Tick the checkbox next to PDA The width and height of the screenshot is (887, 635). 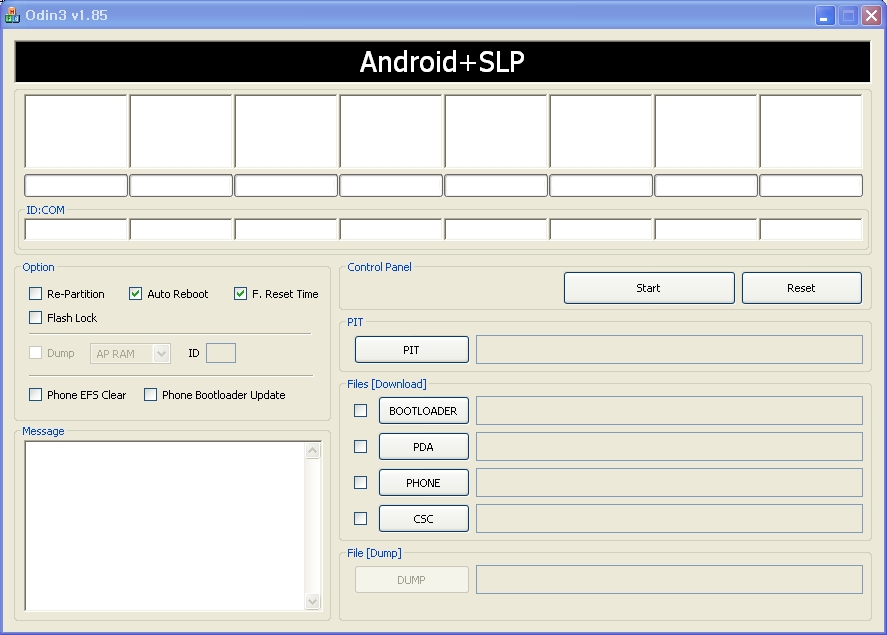click(x=361, y=447)
